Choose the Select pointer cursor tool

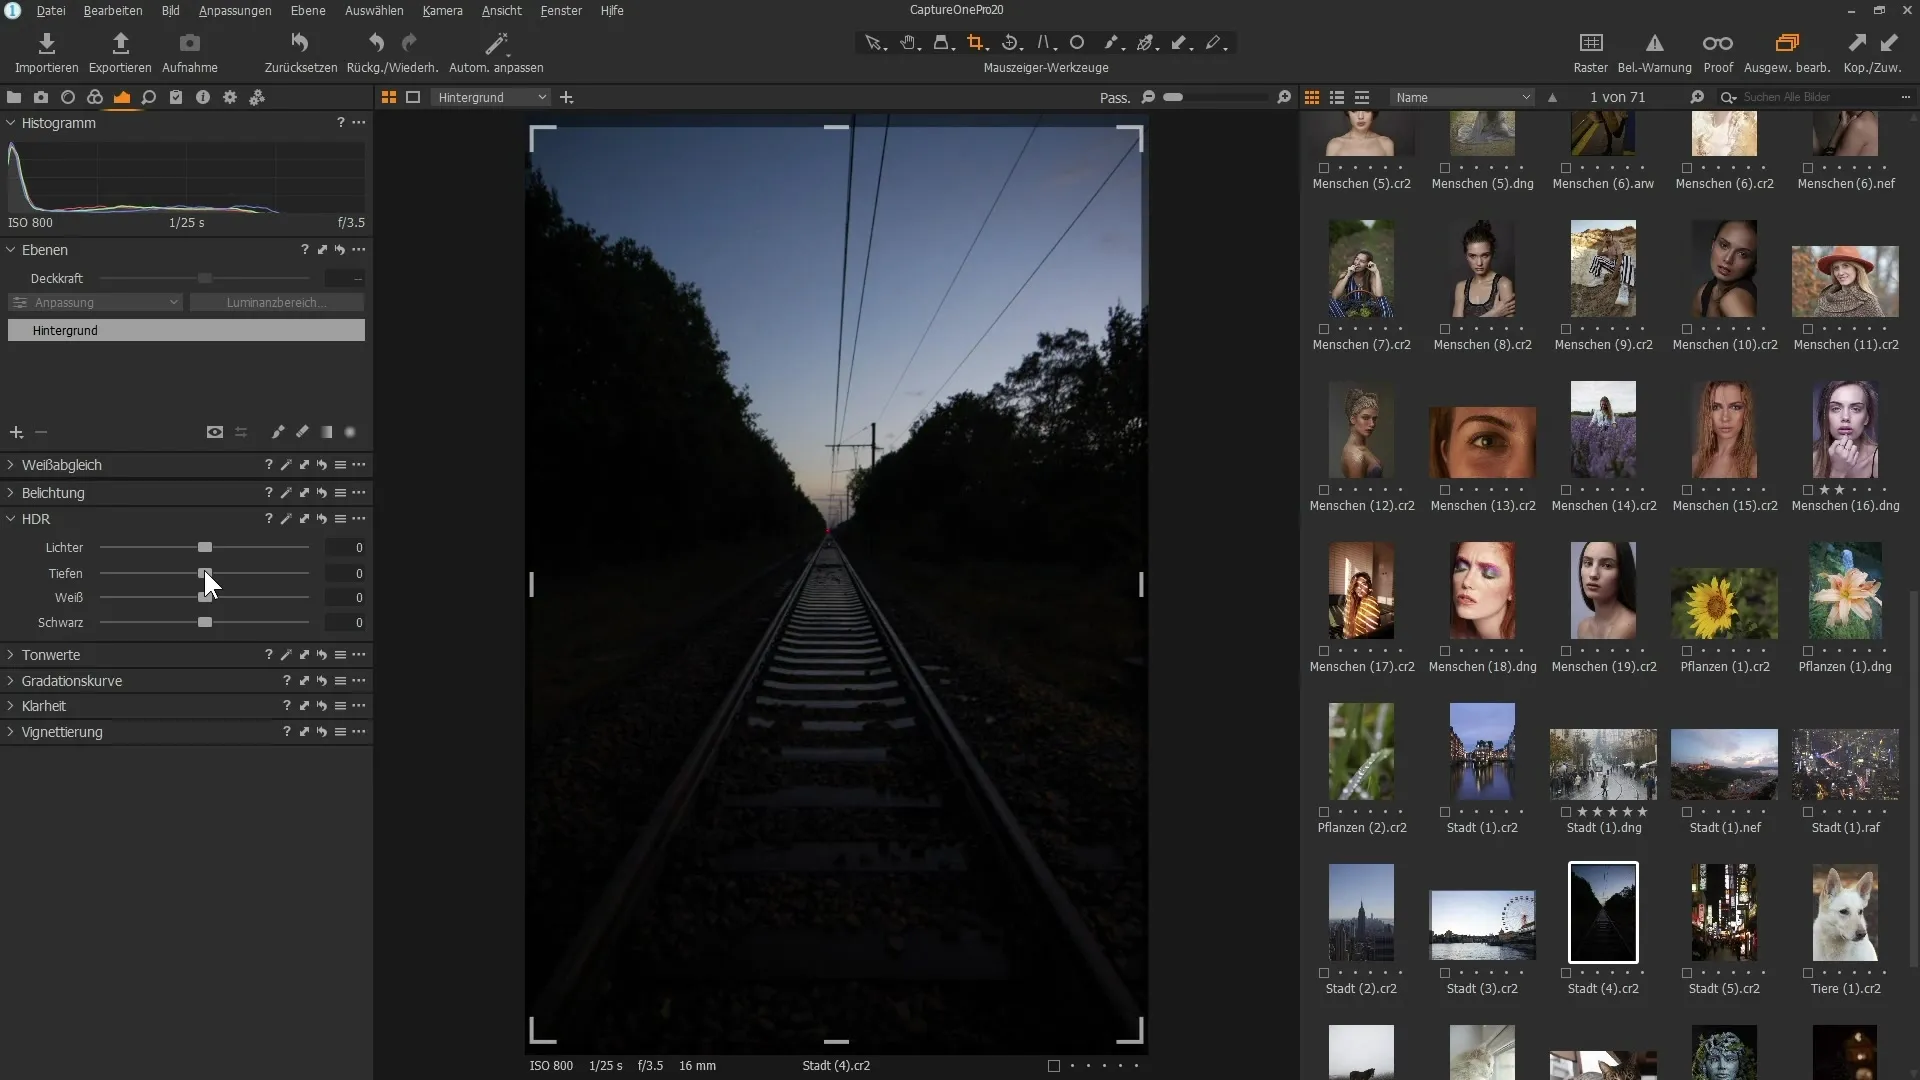tap(874, 43)
